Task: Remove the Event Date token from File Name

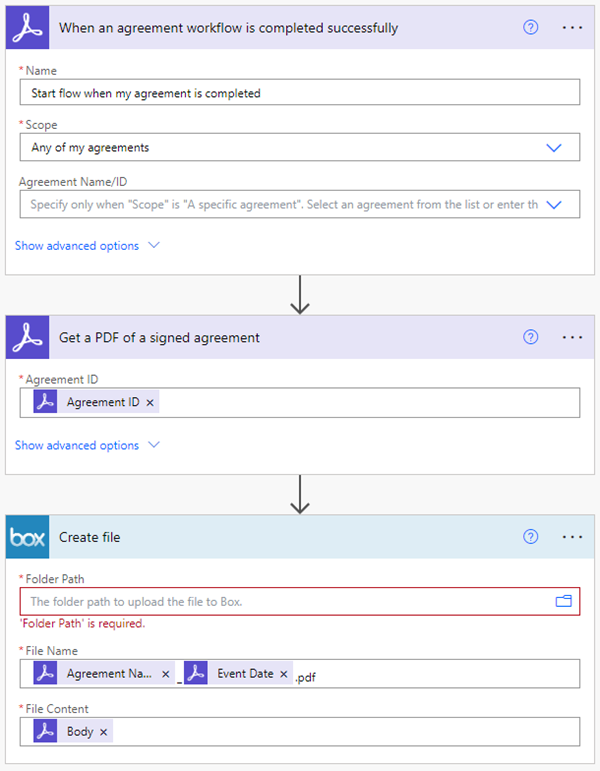Action: click(x=283, y=674)
